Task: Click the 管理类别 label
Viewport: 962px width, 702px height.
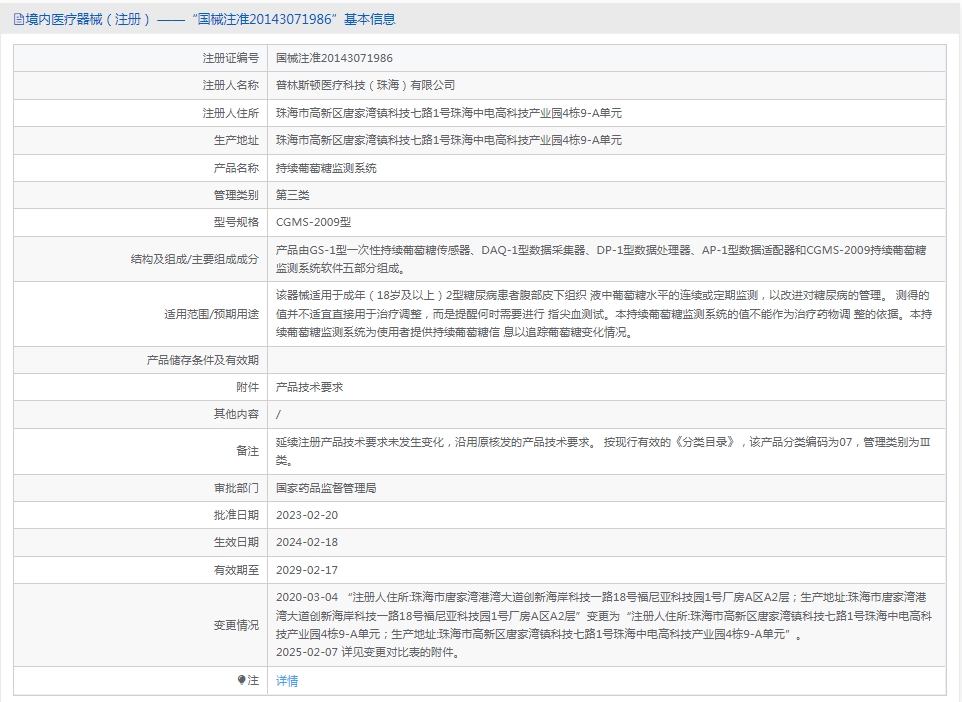Action: [236, 195]
